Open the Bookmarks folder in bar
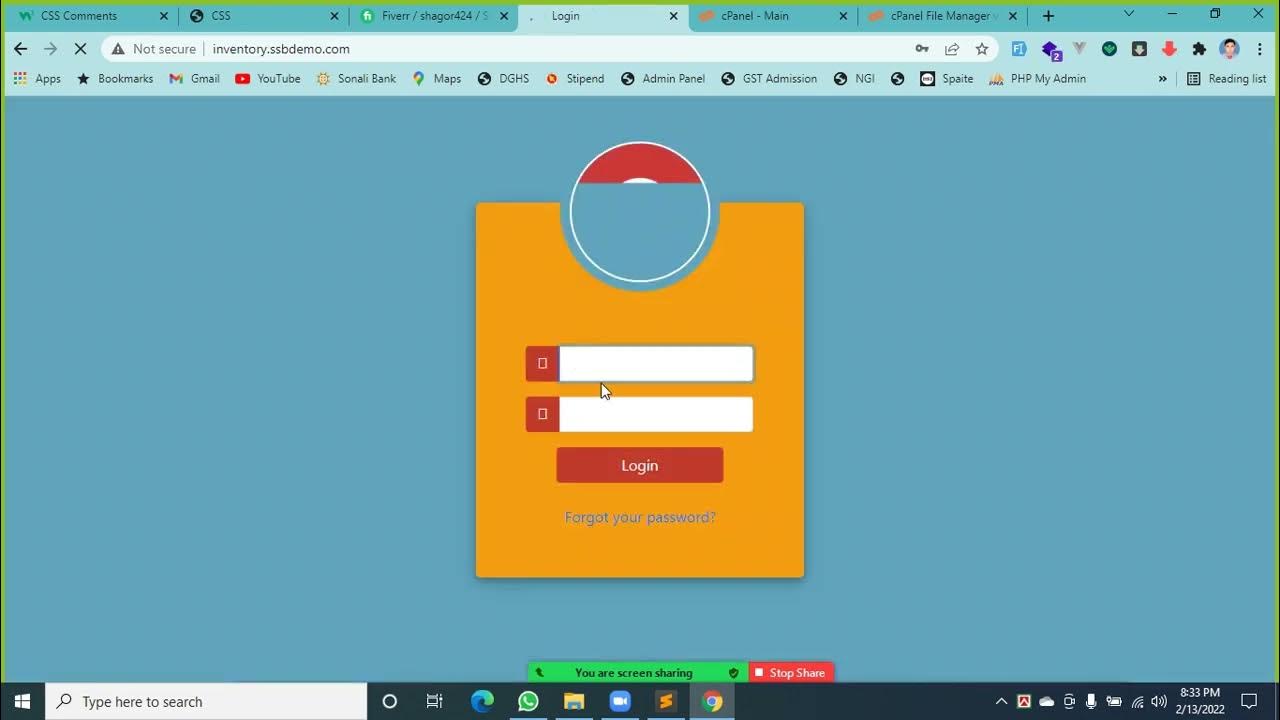 tap(115, 79)
